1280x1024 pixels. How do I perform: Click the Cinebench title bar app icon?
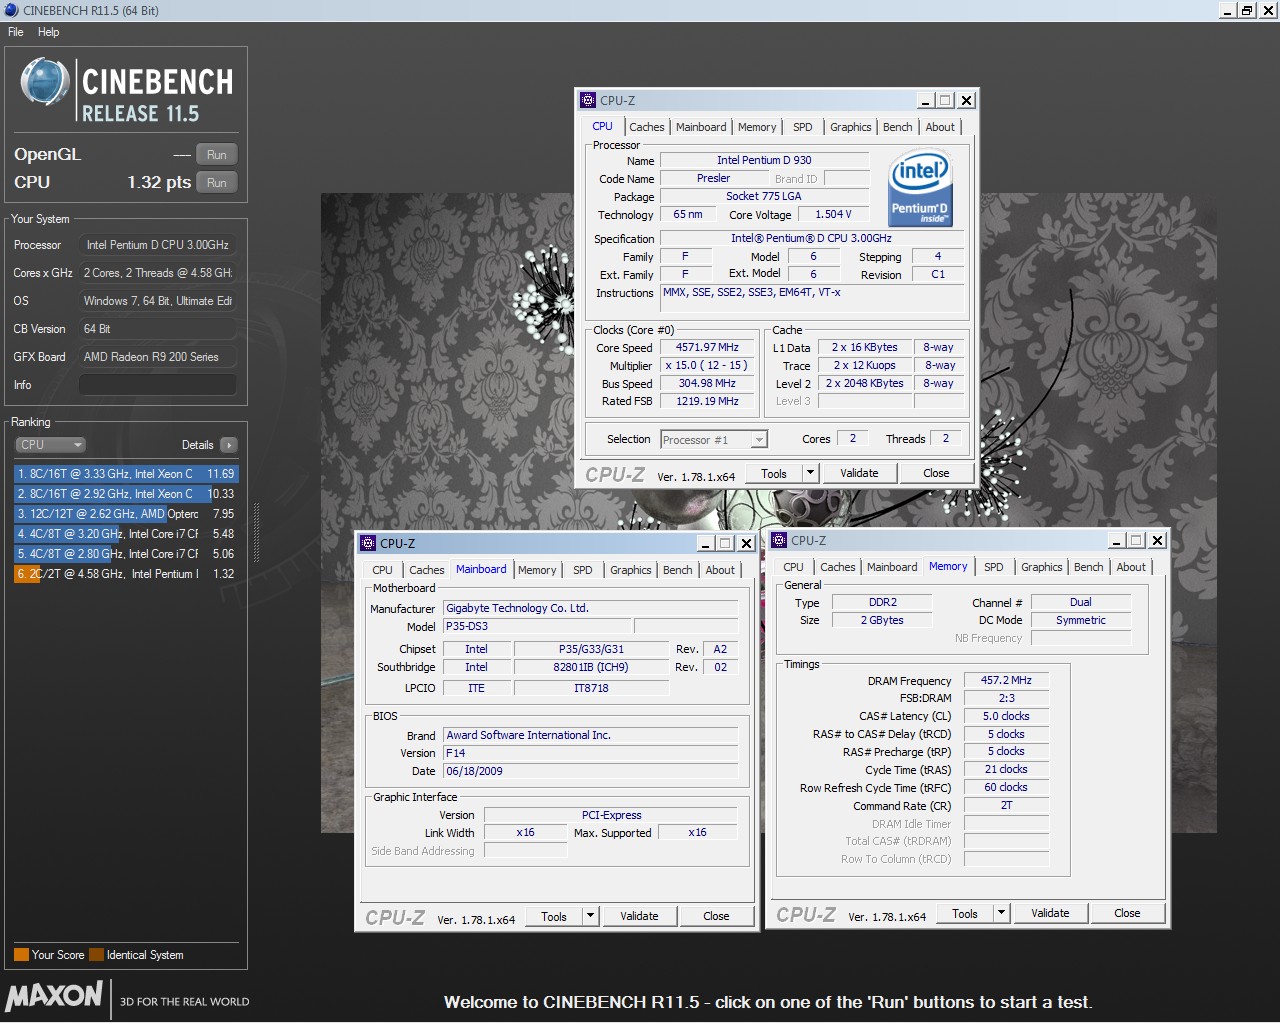10,10
